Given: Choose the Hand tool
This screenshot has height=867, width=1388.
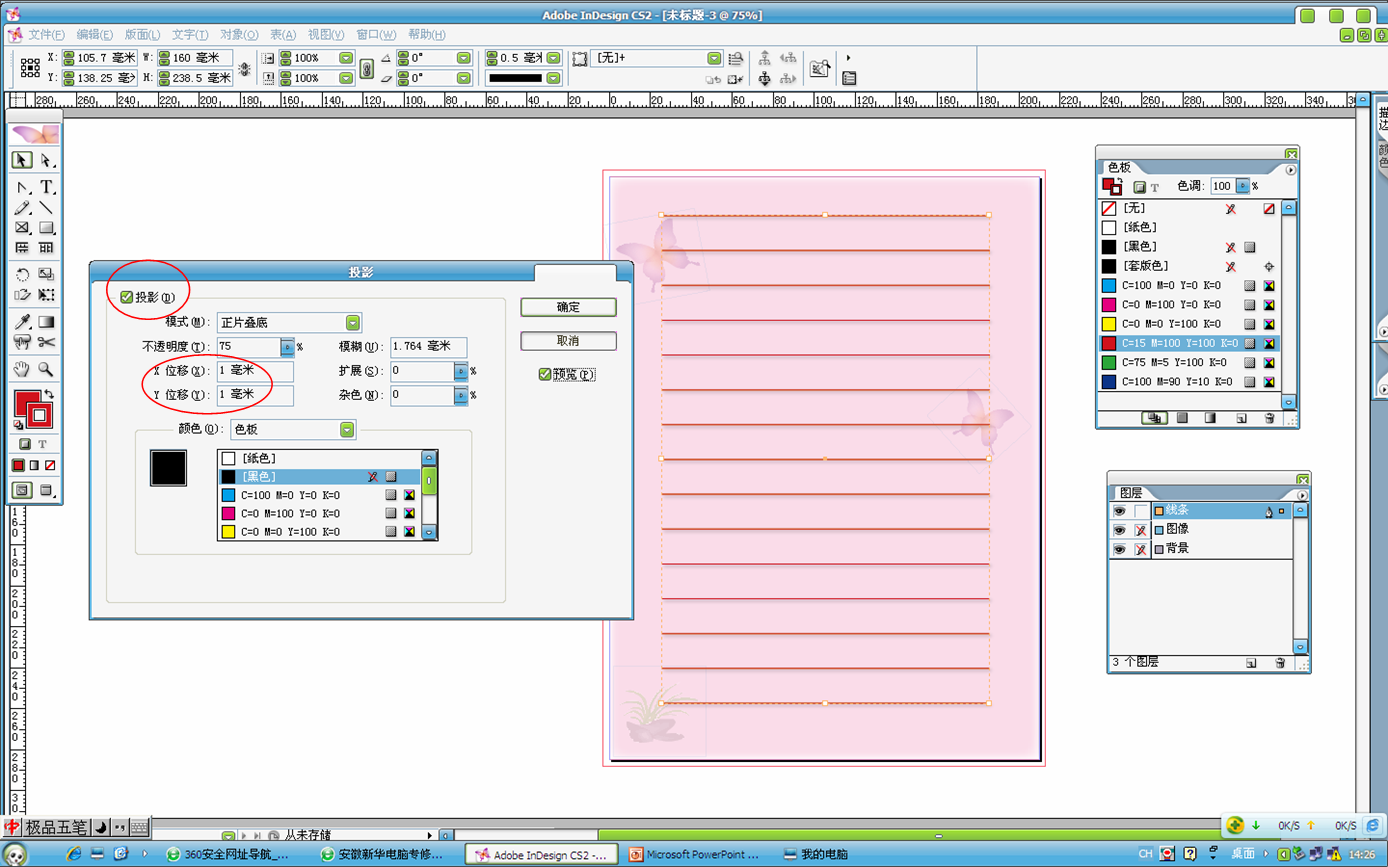Looking at the screenshot, I should click(22, 369).
